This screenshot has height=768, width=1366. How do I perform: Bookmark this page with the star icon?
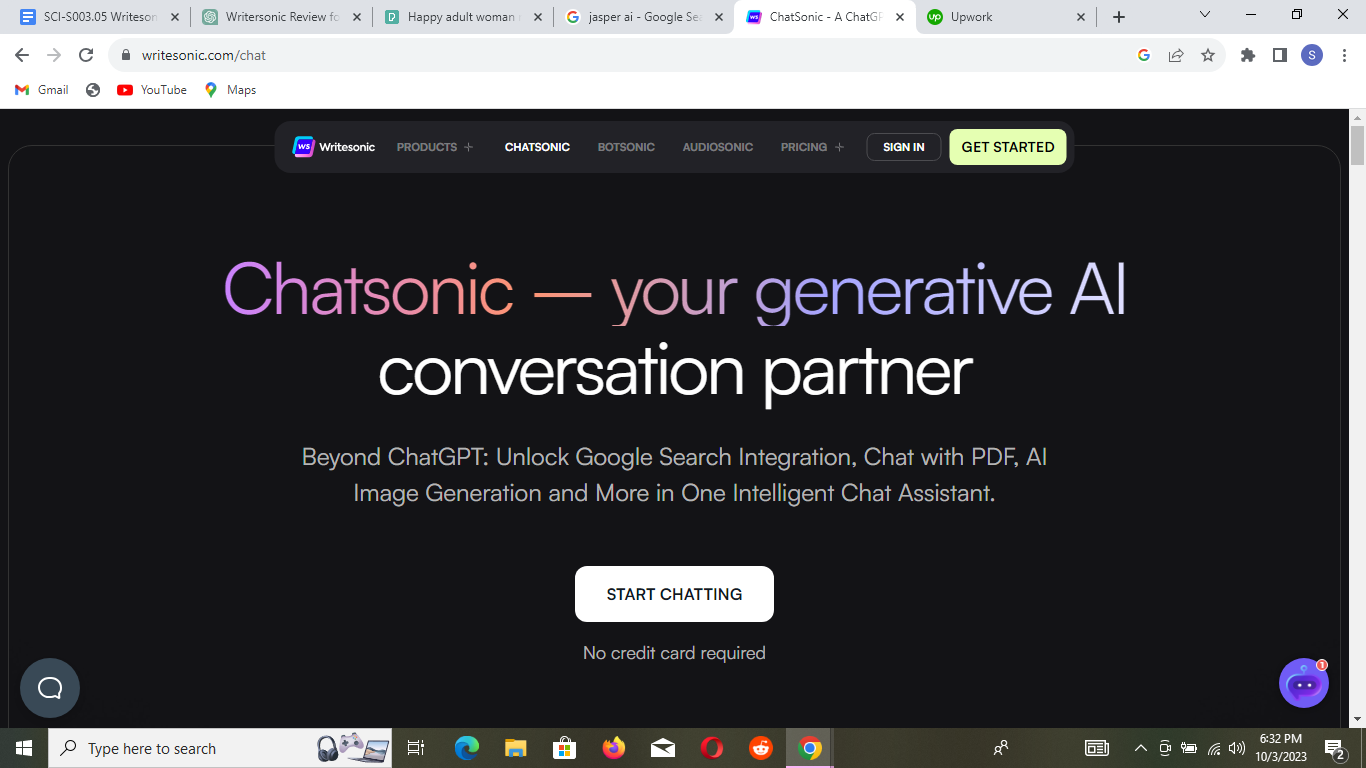(1208, 55)
